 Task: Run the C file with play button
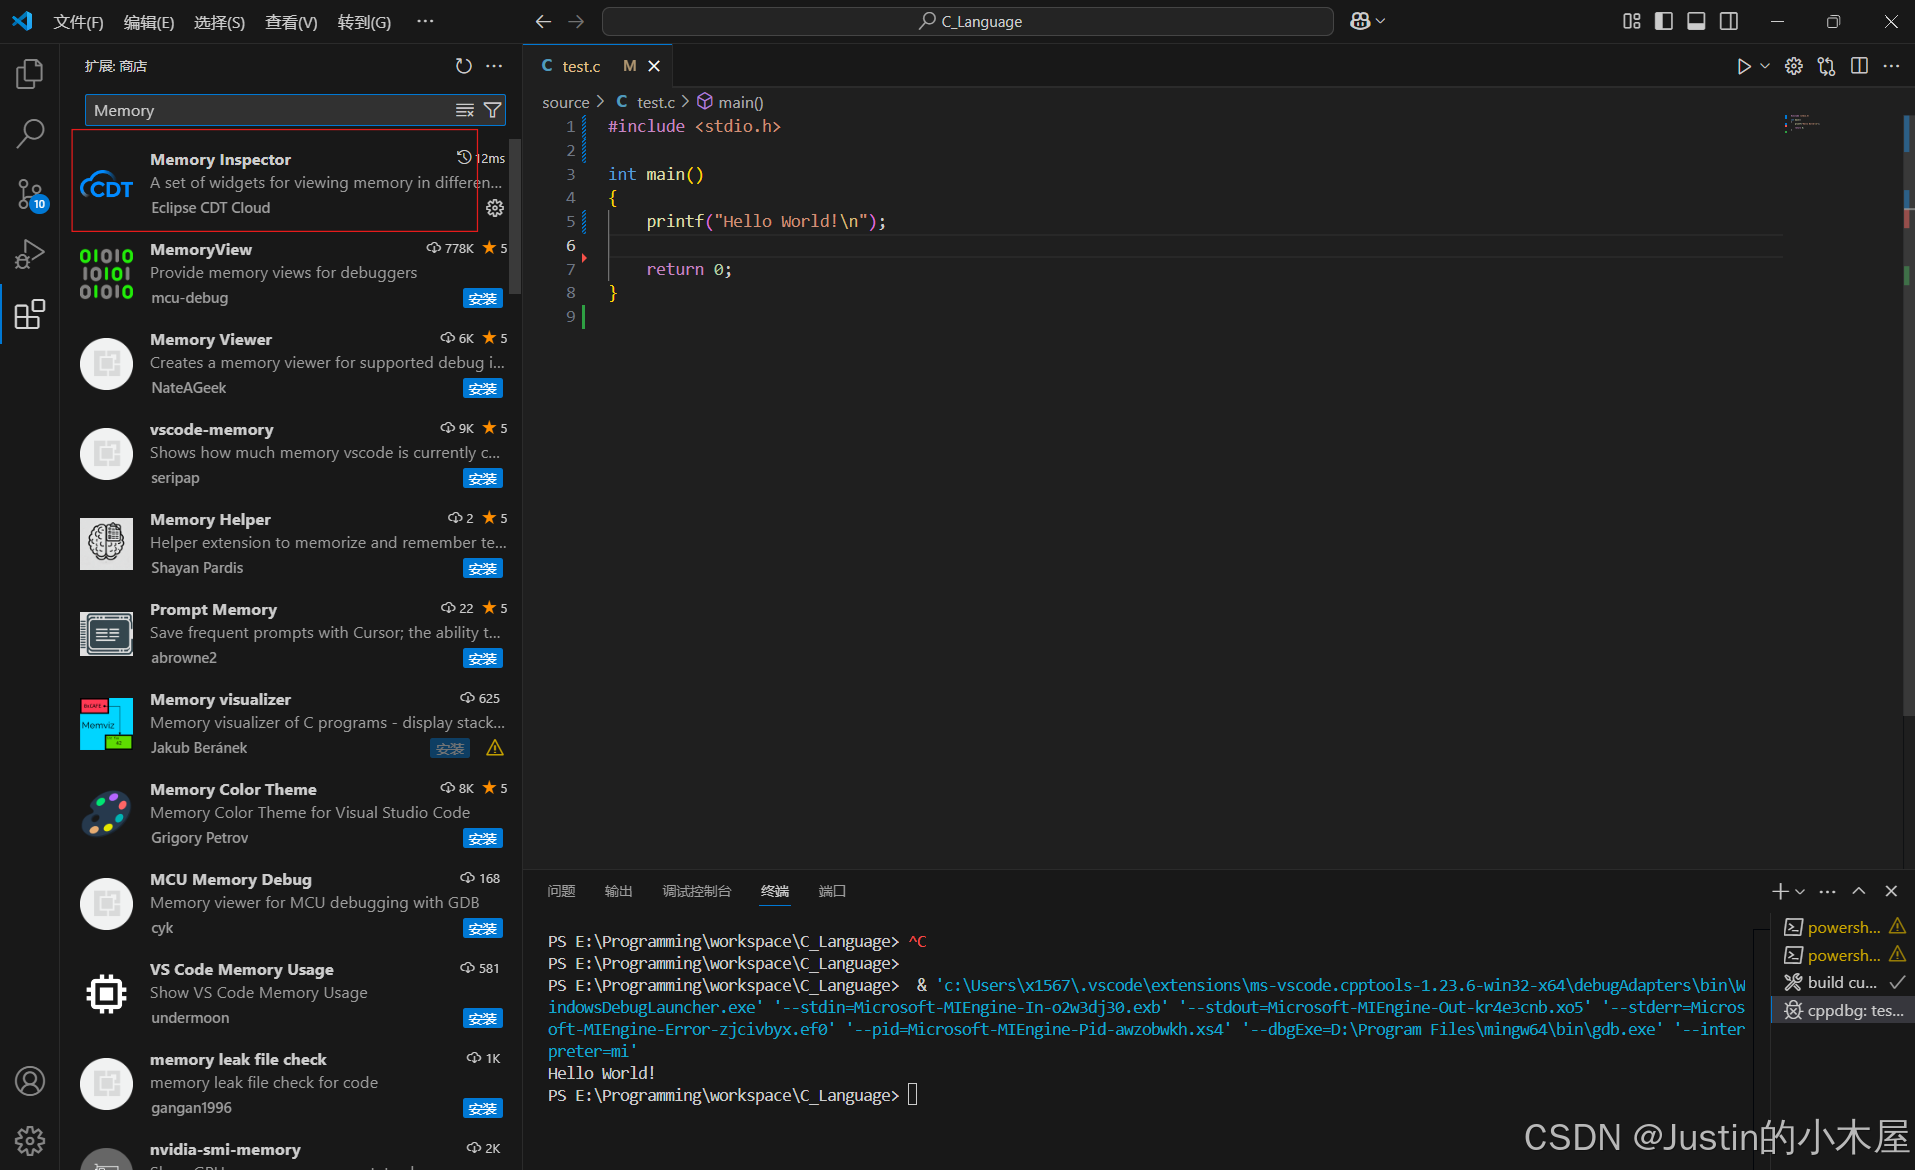[1744, 66]
